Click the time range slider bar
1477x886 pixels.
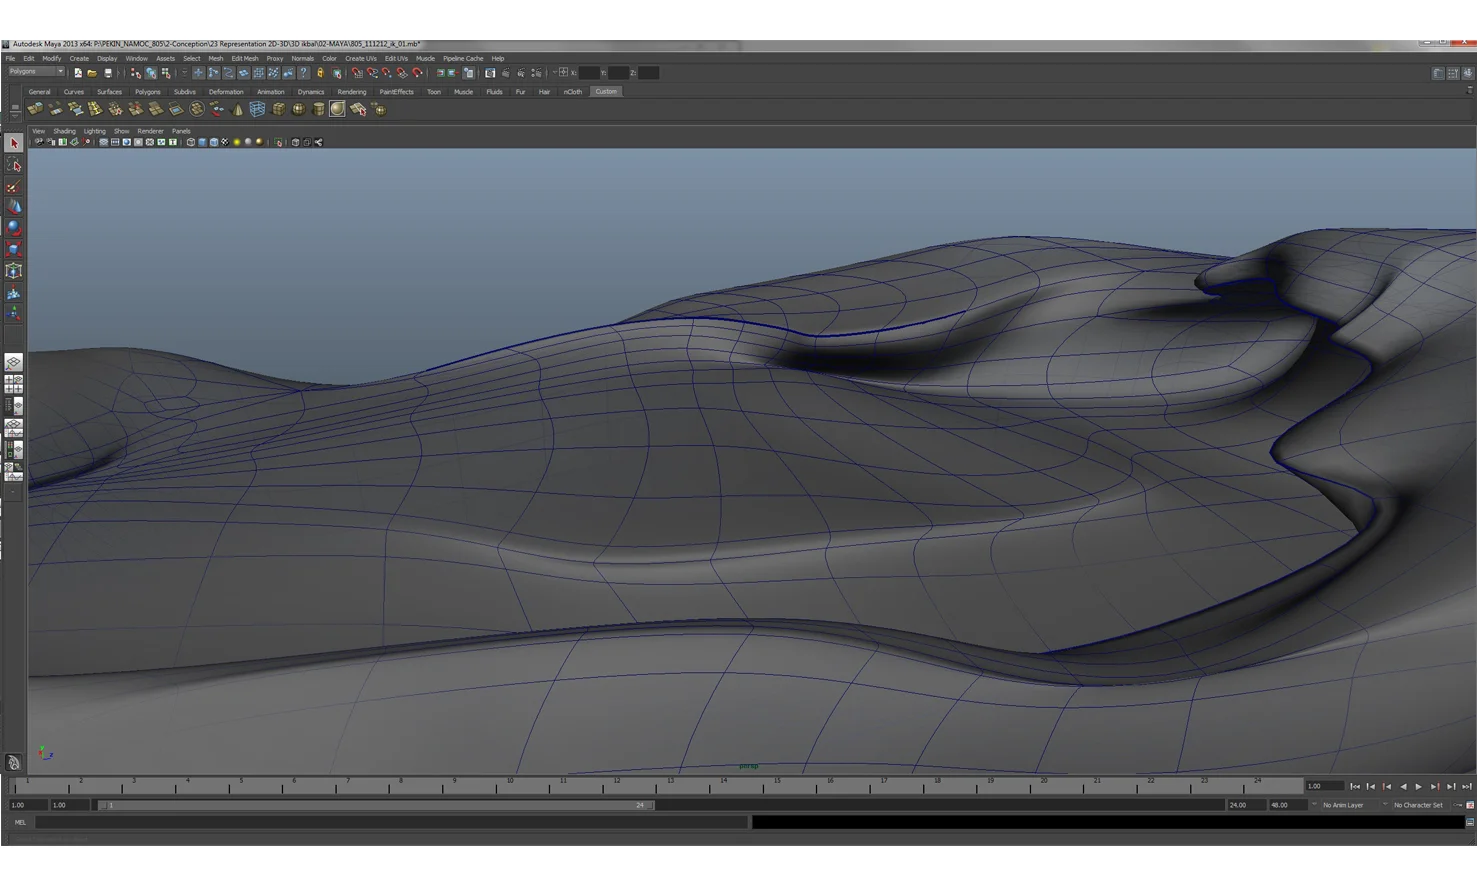[376, 805]
